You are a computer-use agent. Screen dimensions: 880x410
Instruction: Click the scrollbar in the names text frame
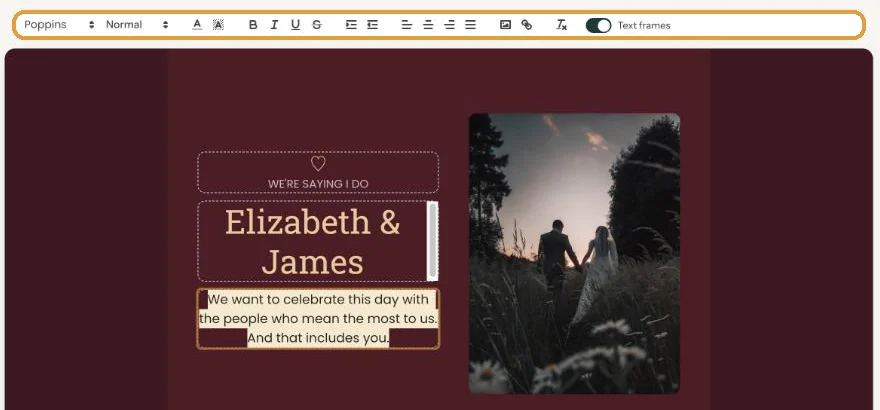coord(432,241)
